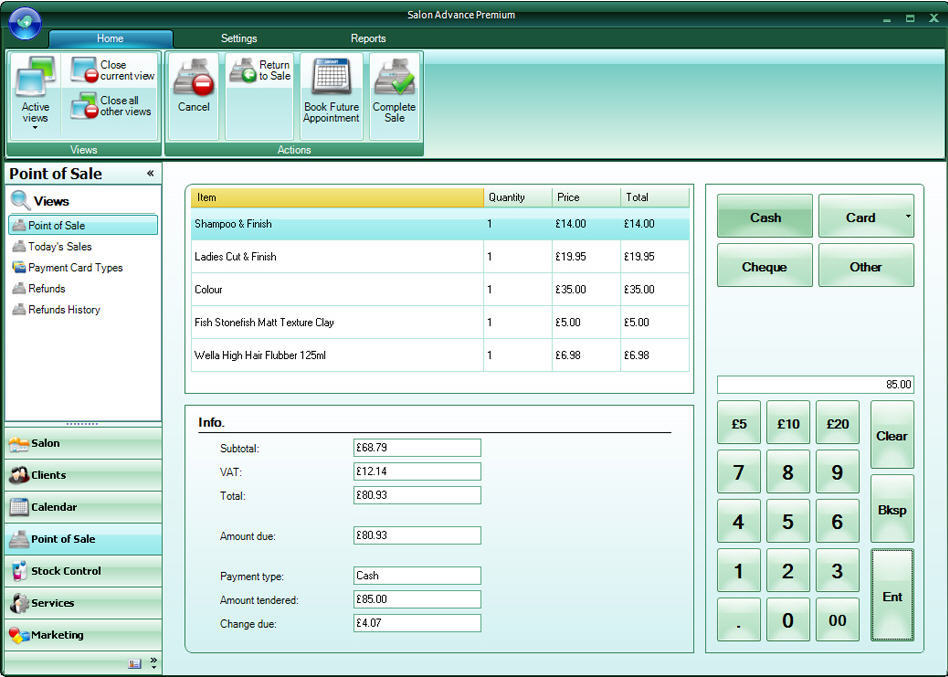Viewport: 948px width, 677px height.
Task: Select Today's Sales in Views list
Action: pos(60,247)
